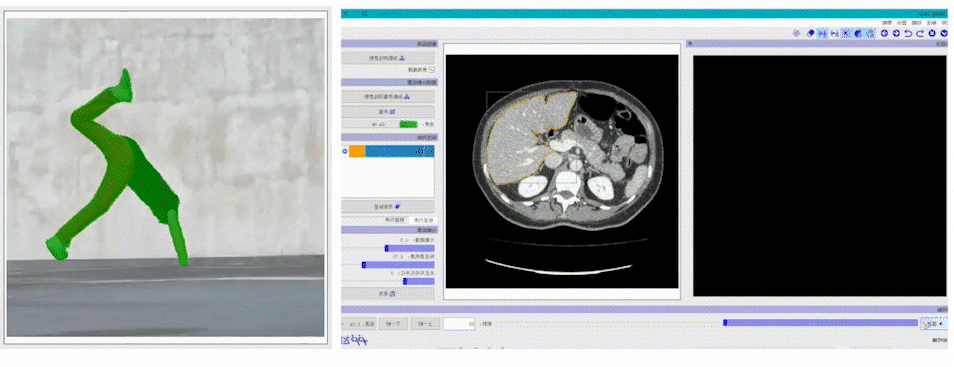Click the small round icon in the blue list row
Screen dimensions: 954x367
point(344,151)
